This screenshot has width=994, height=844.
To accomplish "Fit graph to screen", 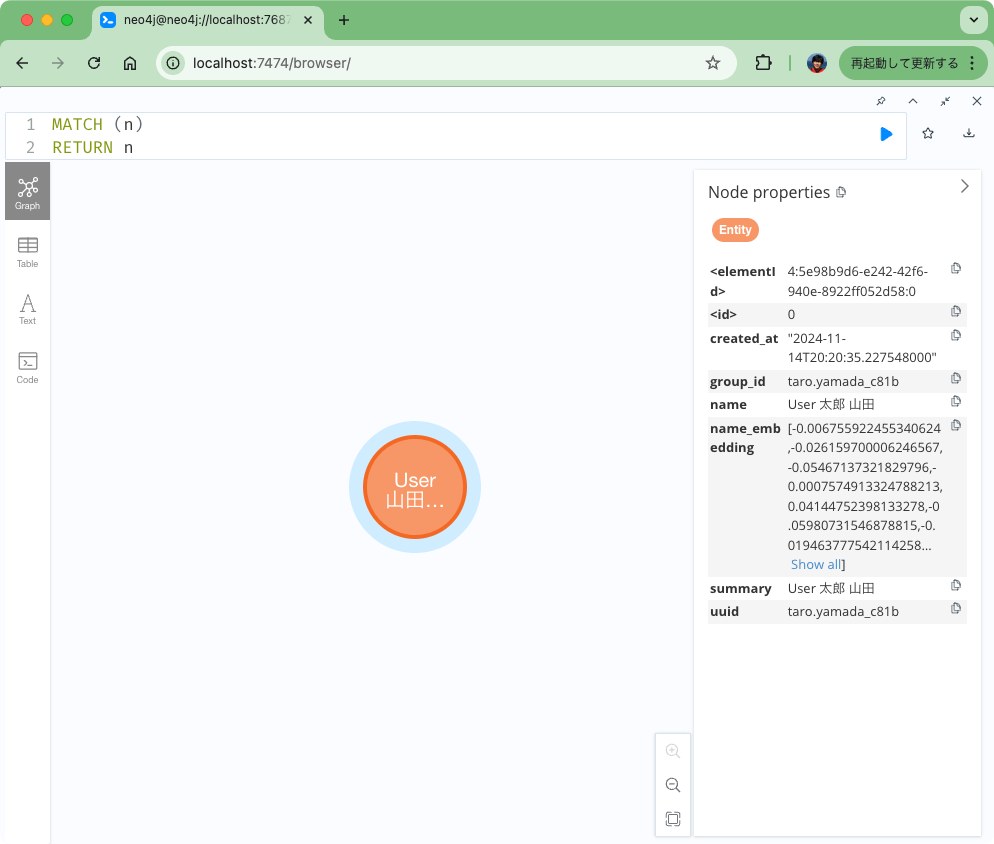I will [x=673, y=819].
